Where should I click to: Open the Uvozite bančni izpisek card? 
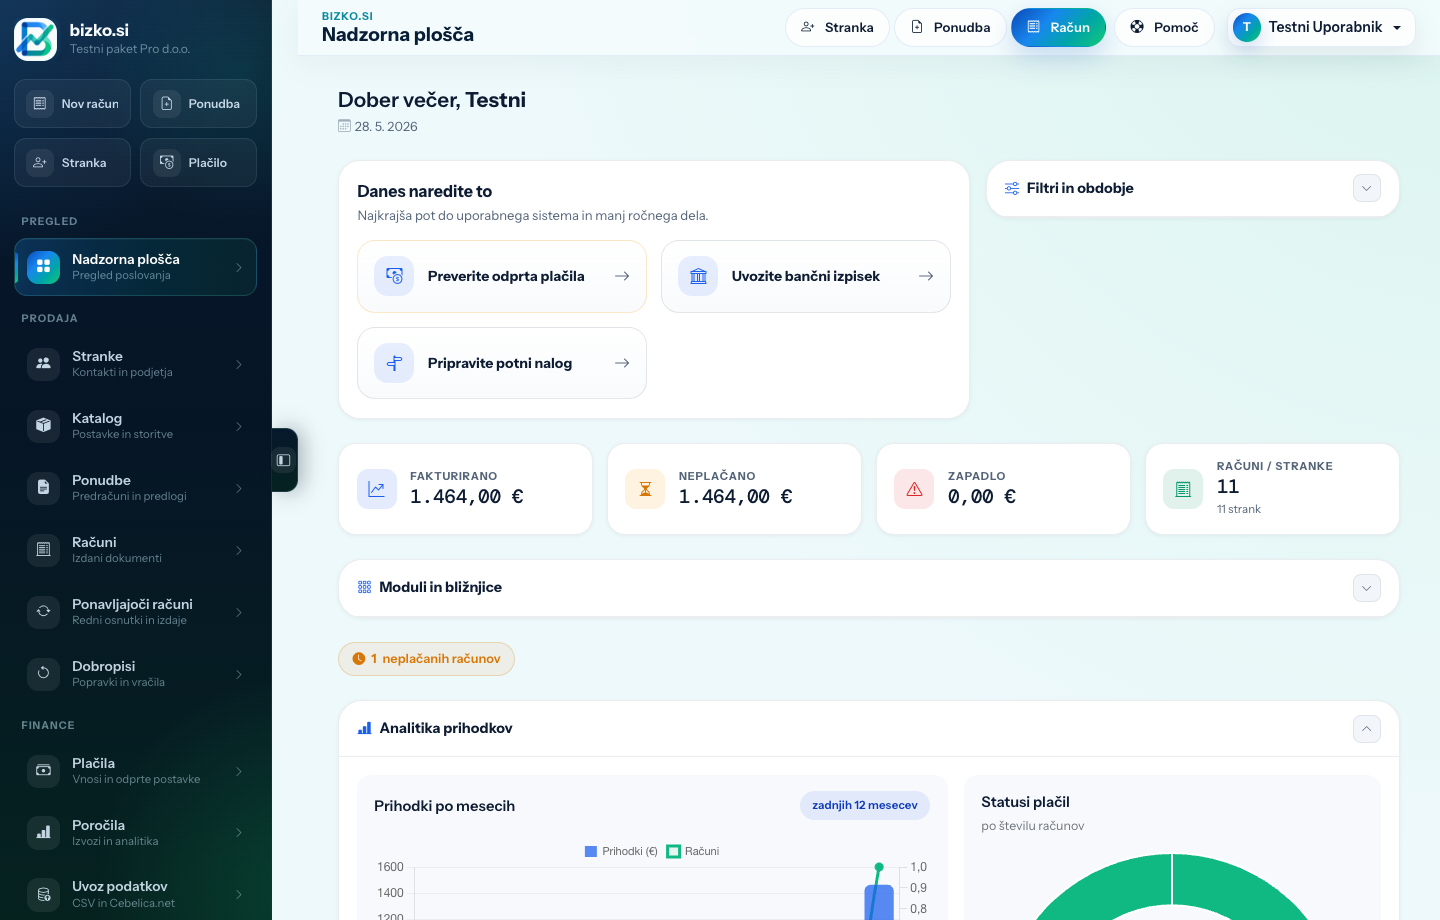pyautogui.click(x=806, y=276)
